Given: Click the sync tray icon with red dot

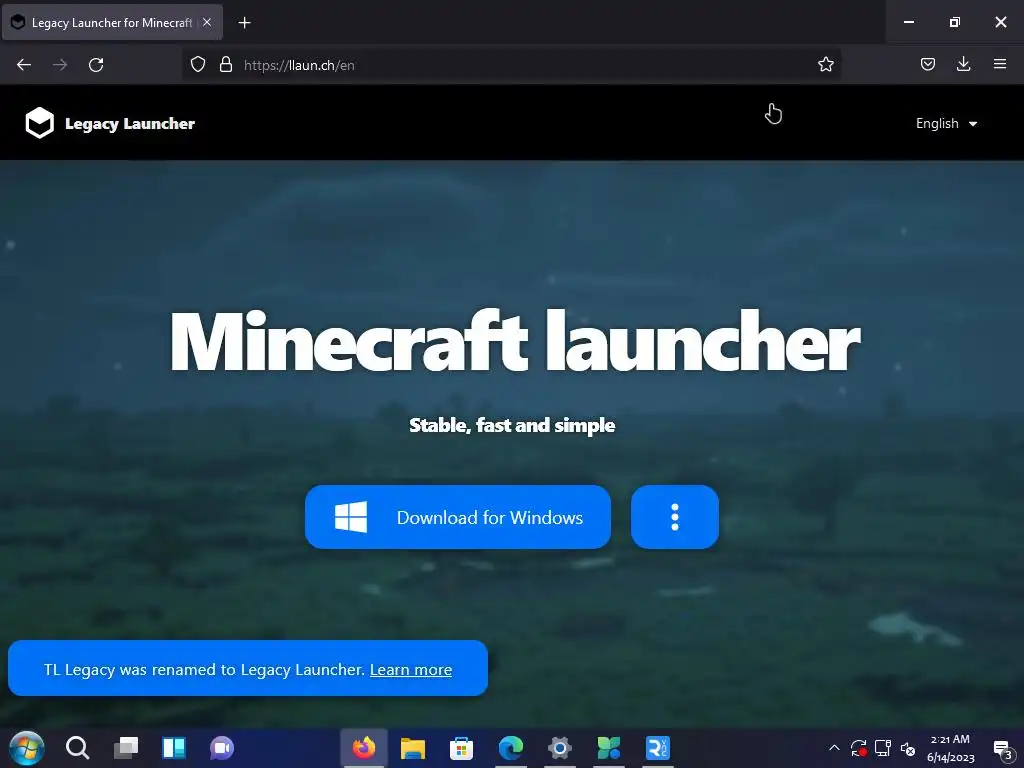Looking at the screenshot, I should click(858, 748).
